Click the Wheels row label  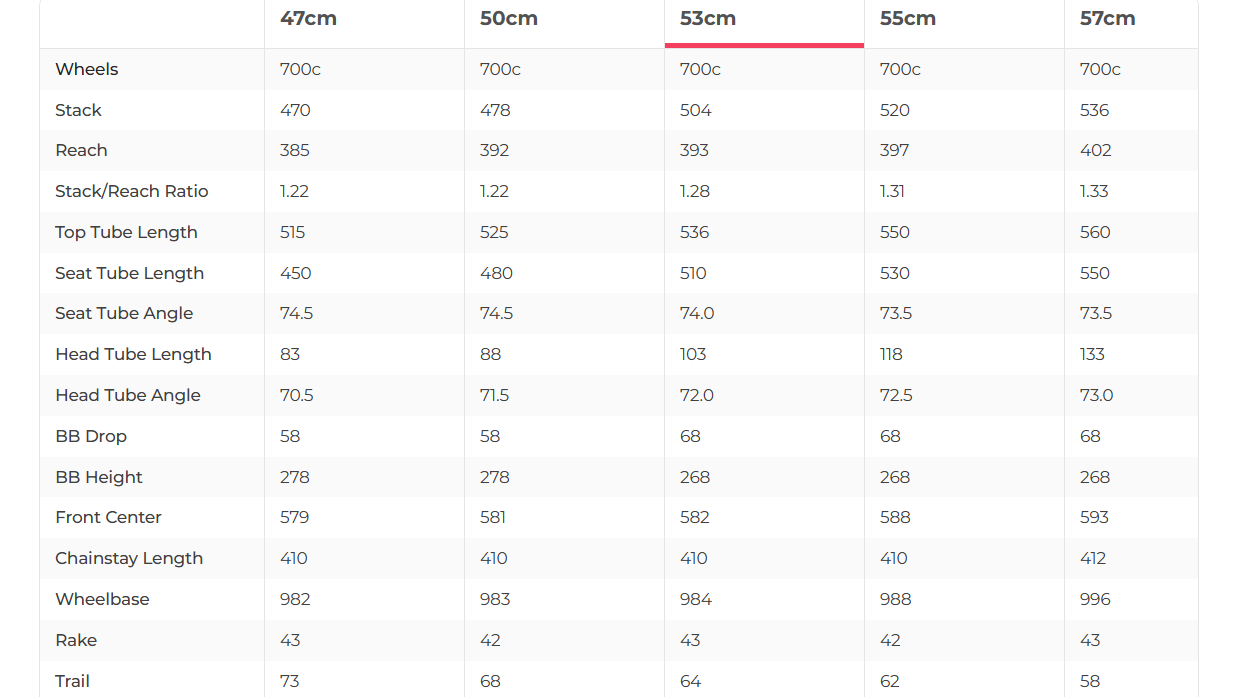tap(87, 69)
